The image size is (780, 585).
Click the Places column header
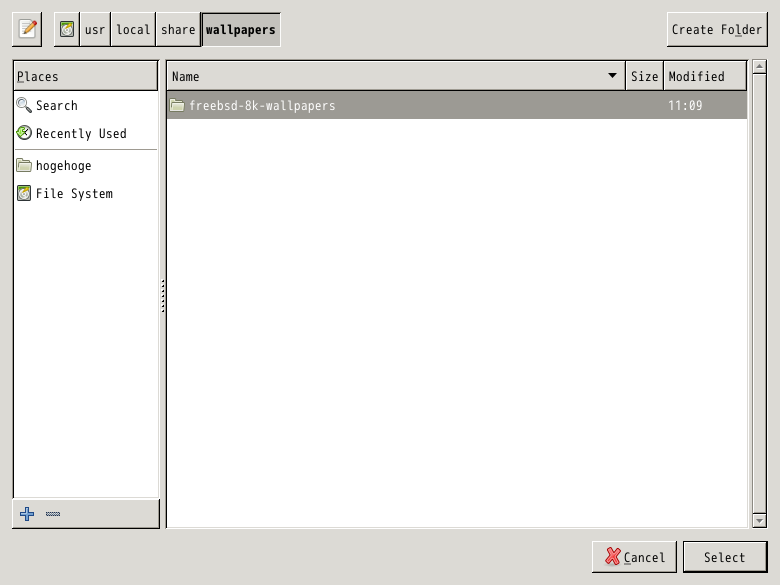(x=86, y=76)
